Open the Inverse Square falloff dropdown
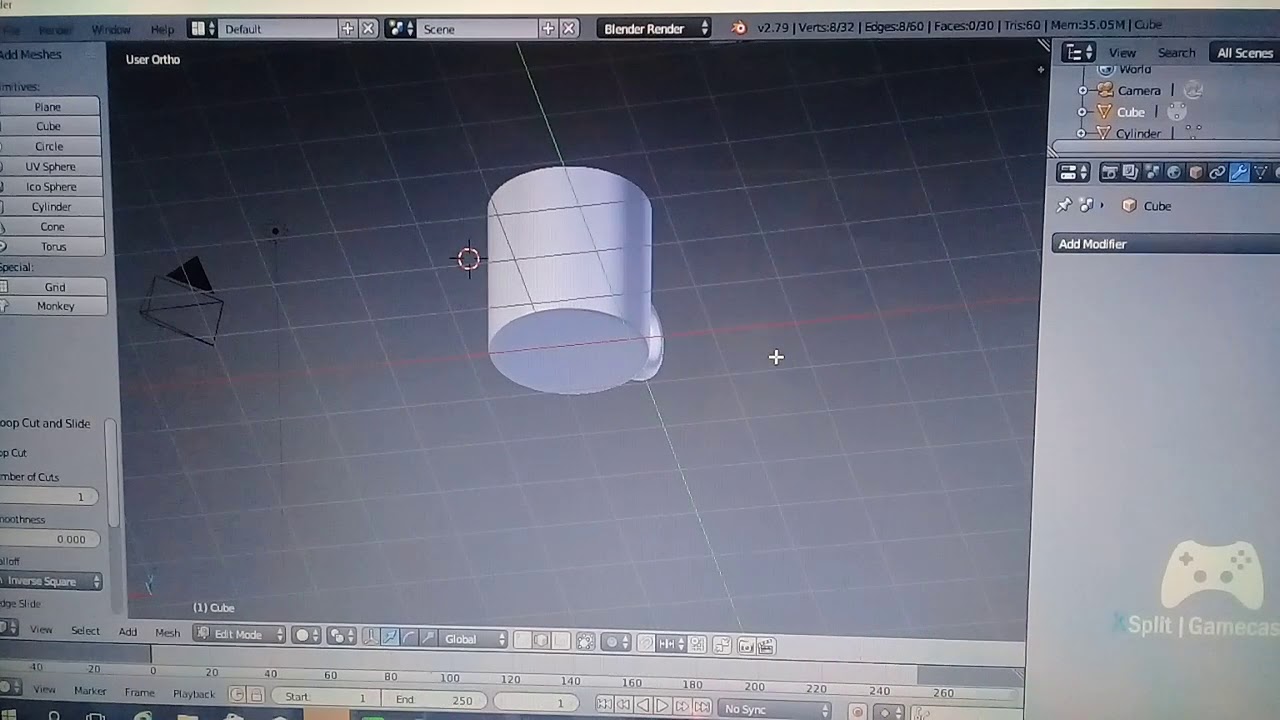This screenshot has width=1280, height=720. tap(51, 581)
